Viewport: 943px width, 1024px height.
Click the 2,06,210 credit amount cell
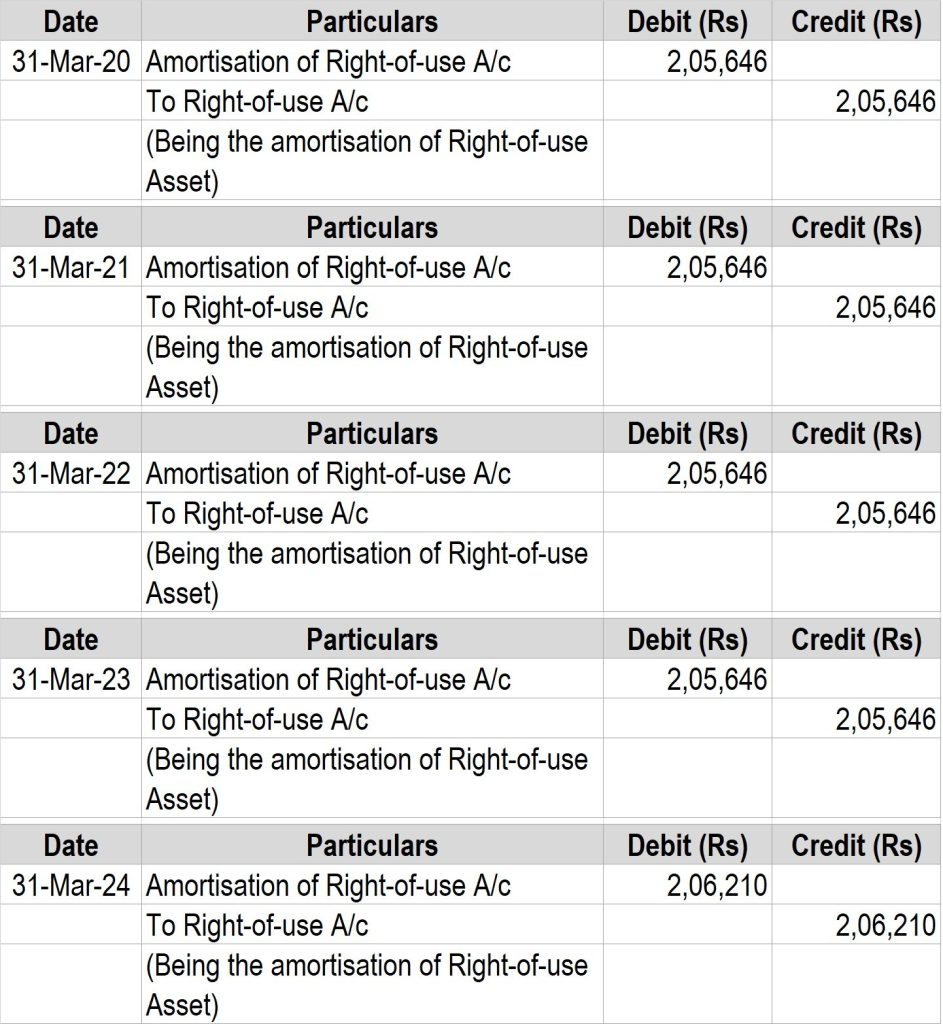tap(885, 926)
